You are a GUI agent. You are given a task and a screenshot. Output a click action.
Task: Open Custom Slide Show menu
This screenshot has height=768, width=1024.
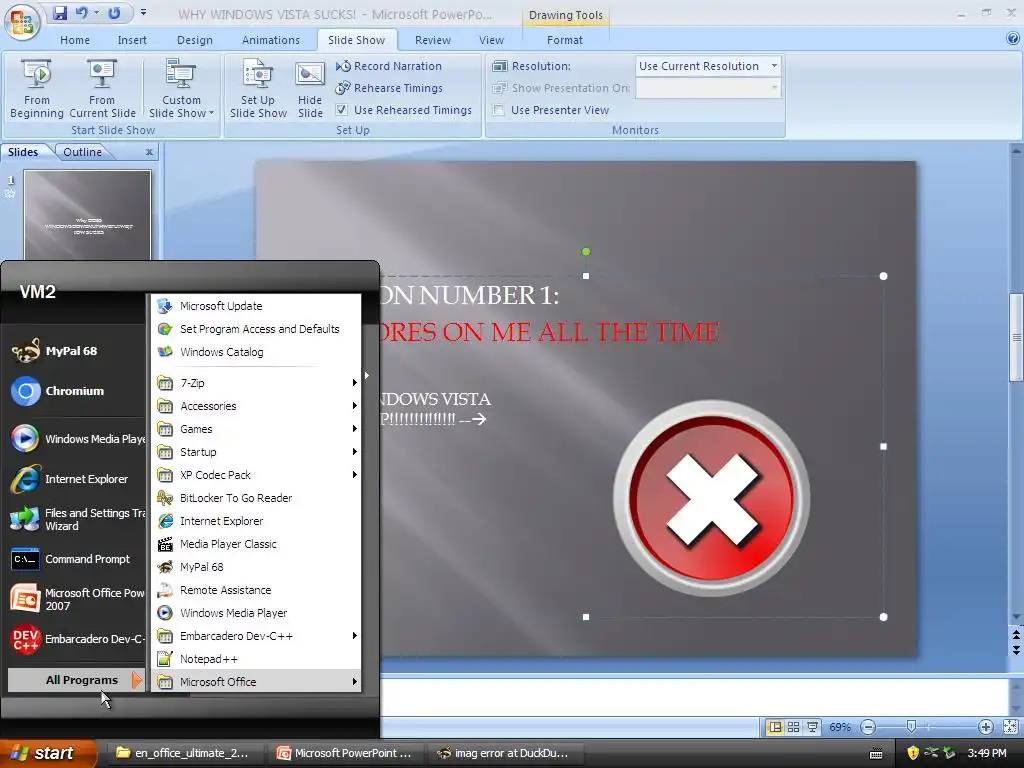pyautogui.click(x=181, y=89)
